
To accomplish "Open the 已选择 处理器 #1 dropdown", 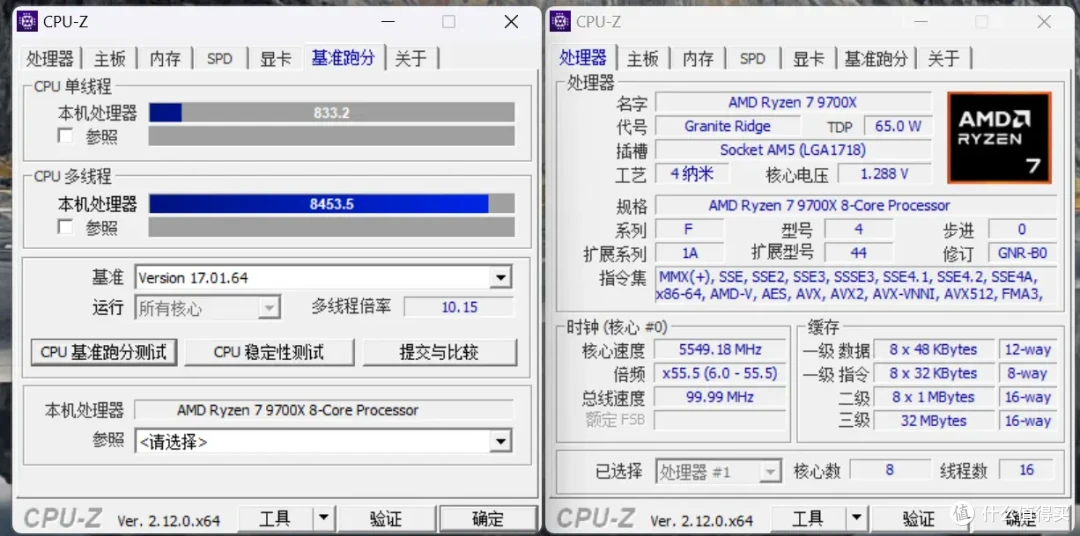I will (x=769, y=472).
